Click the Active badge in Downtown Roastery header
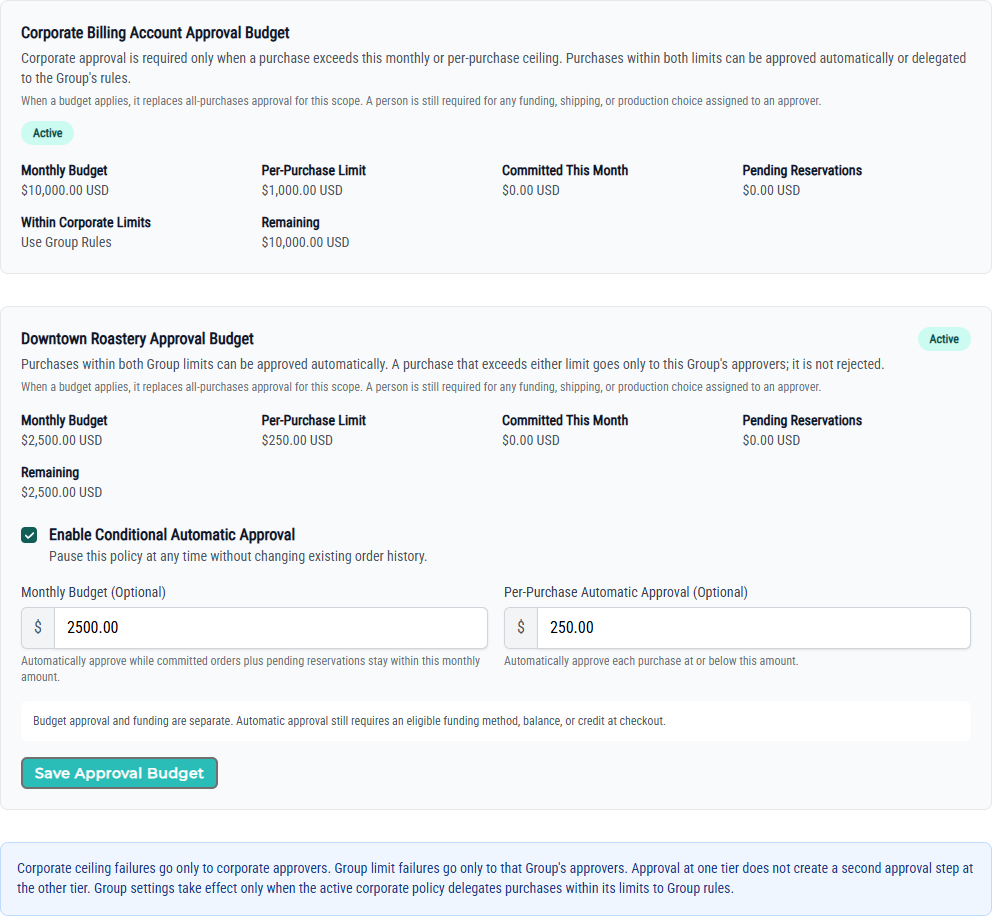Screen dimensions: 992x916 [x=944, y=339]
